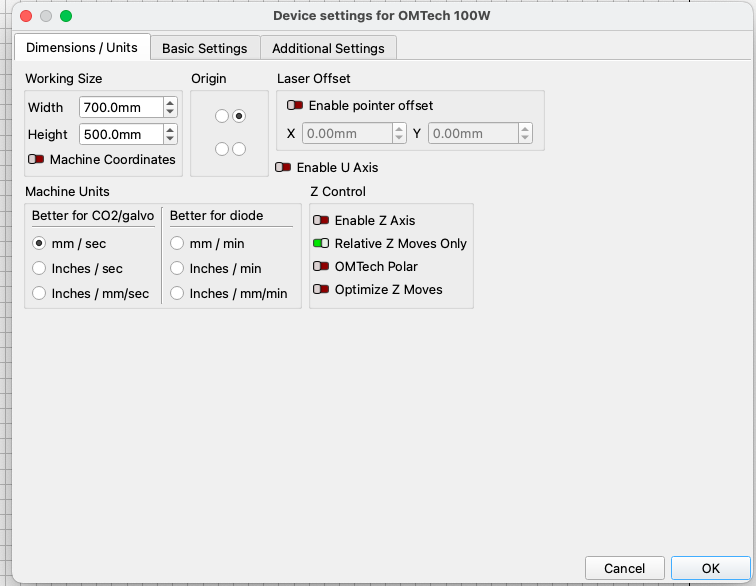This screenshot has width=756, height=586.
Task: Cancel the device settings dialog
Action: click(x=624, y=568)
